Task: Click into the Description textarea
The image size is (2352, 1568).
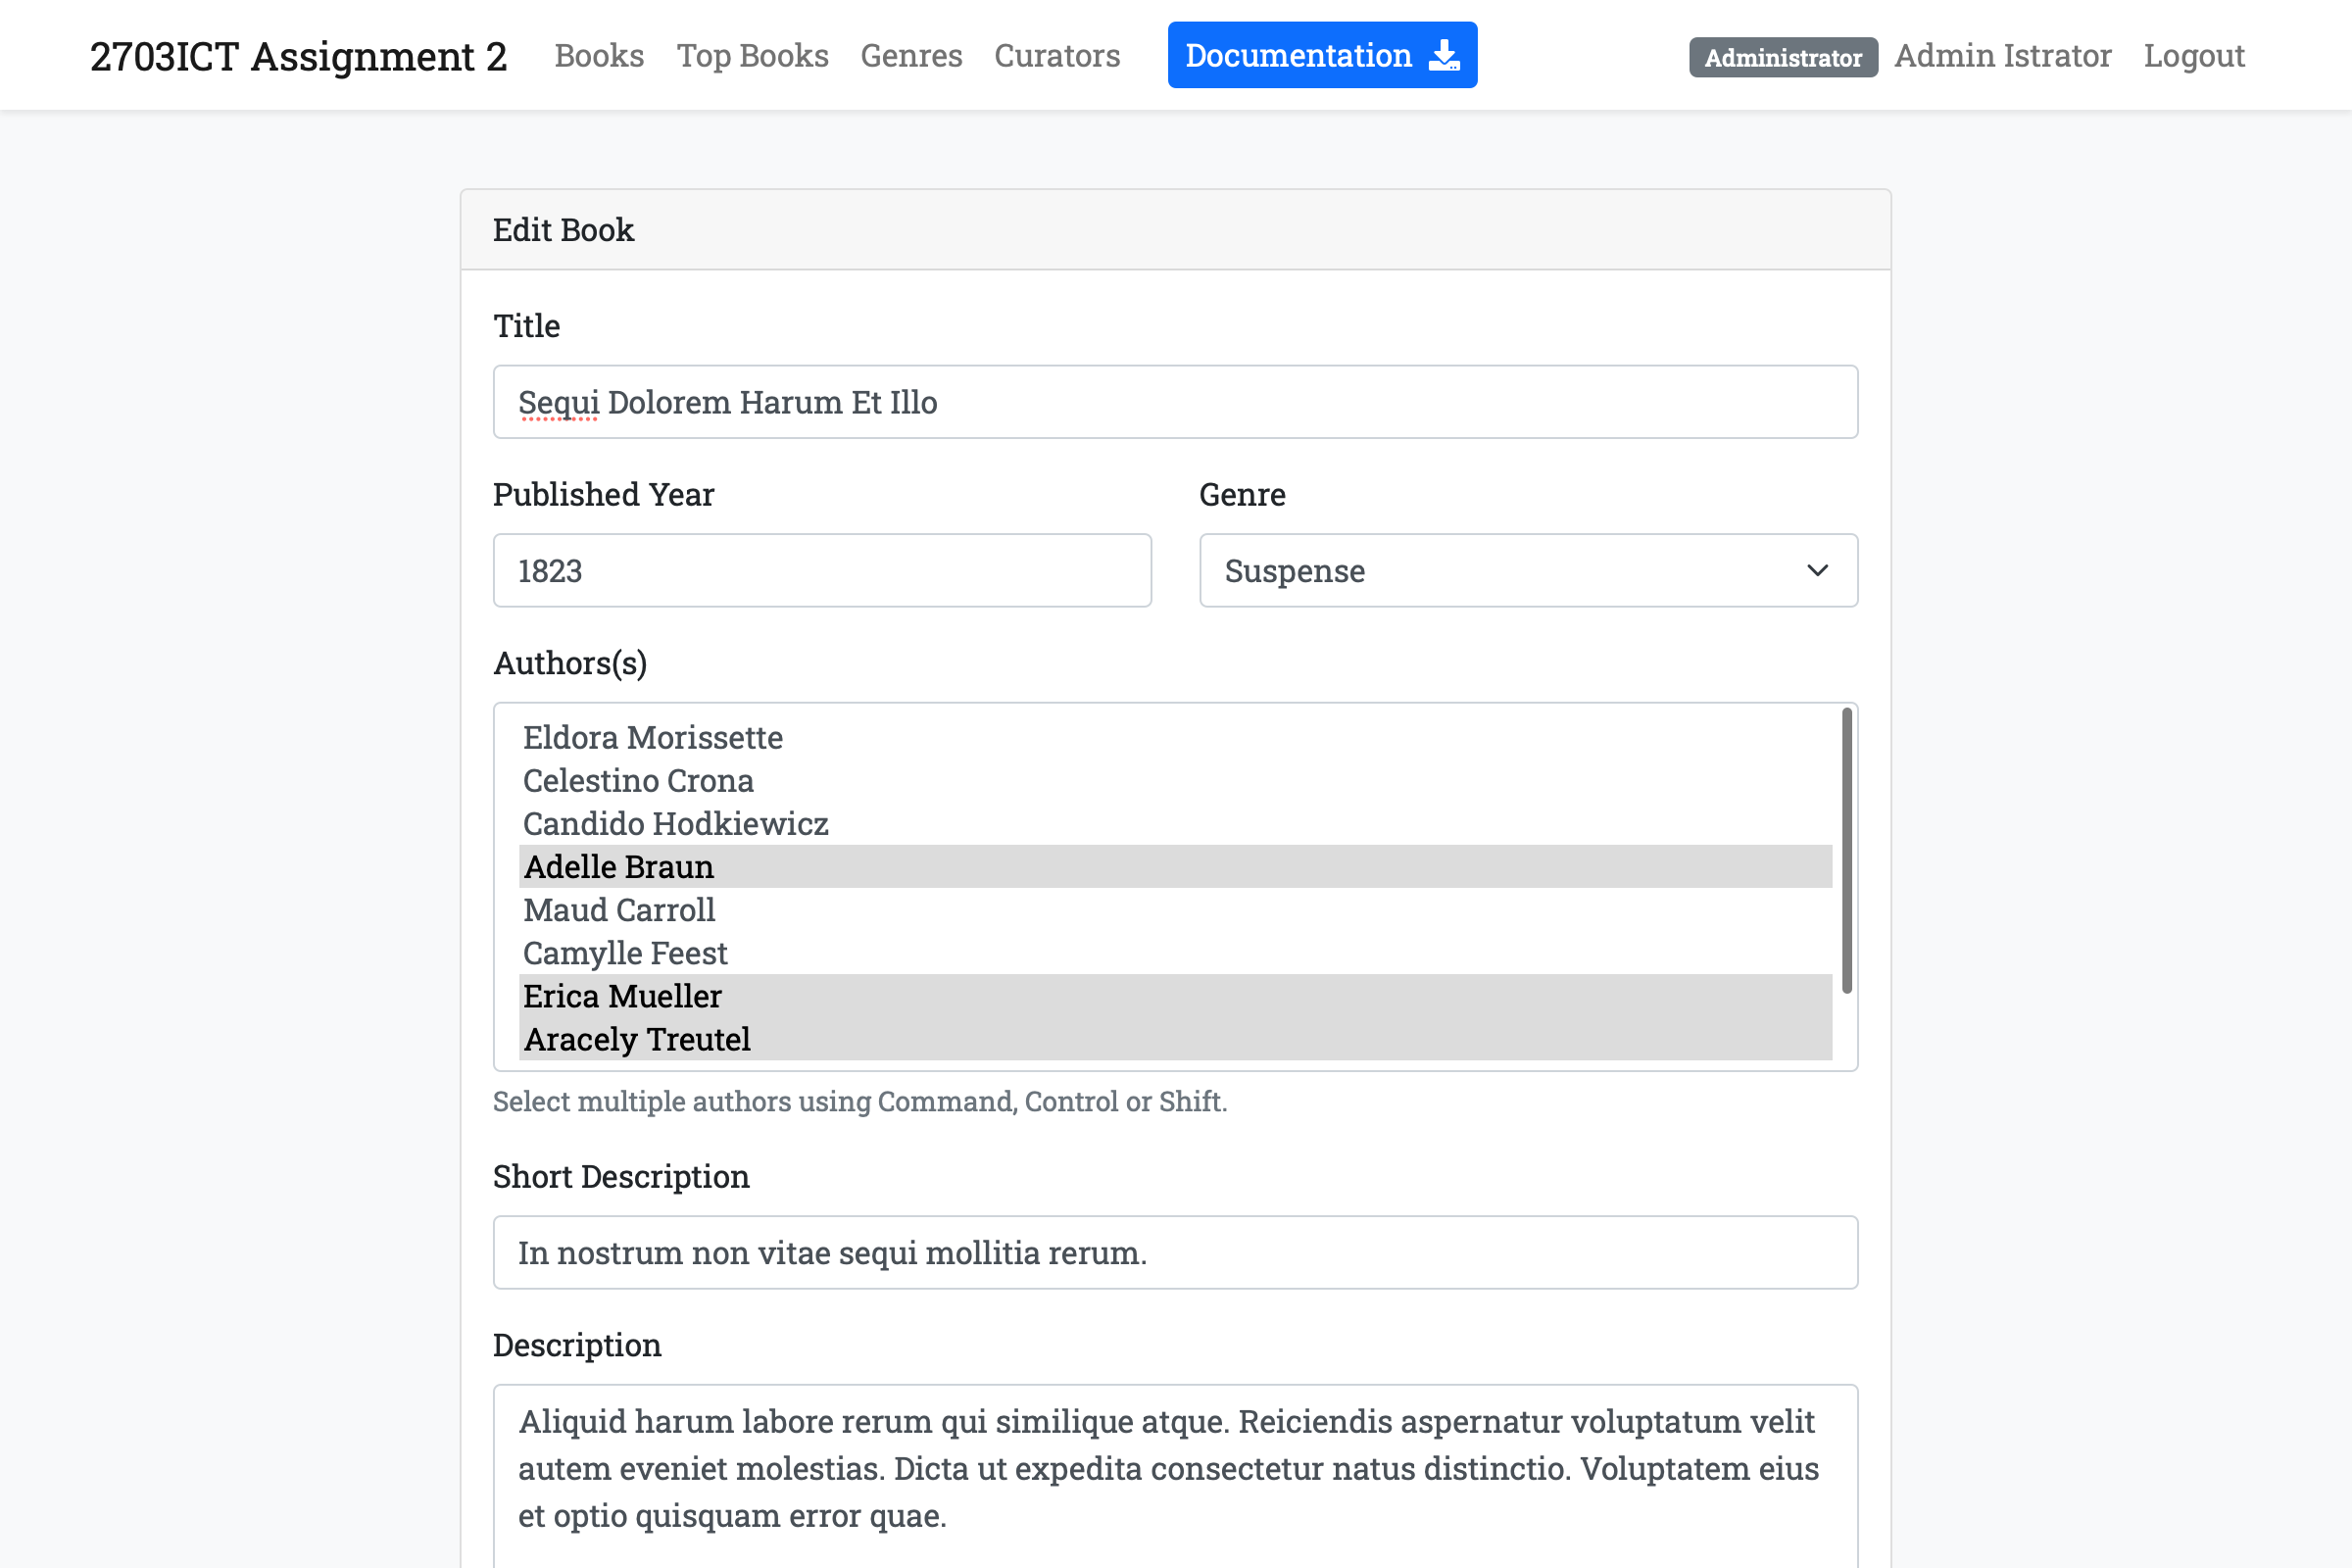Action: click(x=1175, y=1476)
